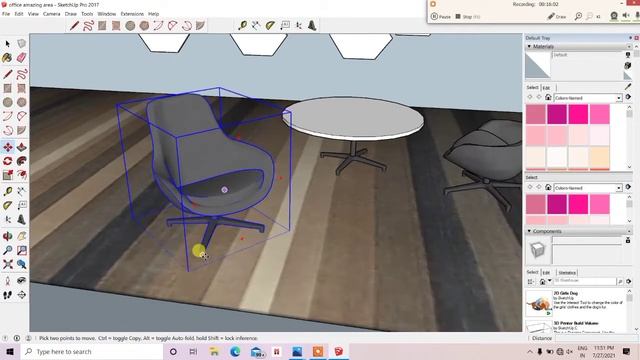
Task: Choose the Freehand tool in top toolbar
Action: (88, 26)
